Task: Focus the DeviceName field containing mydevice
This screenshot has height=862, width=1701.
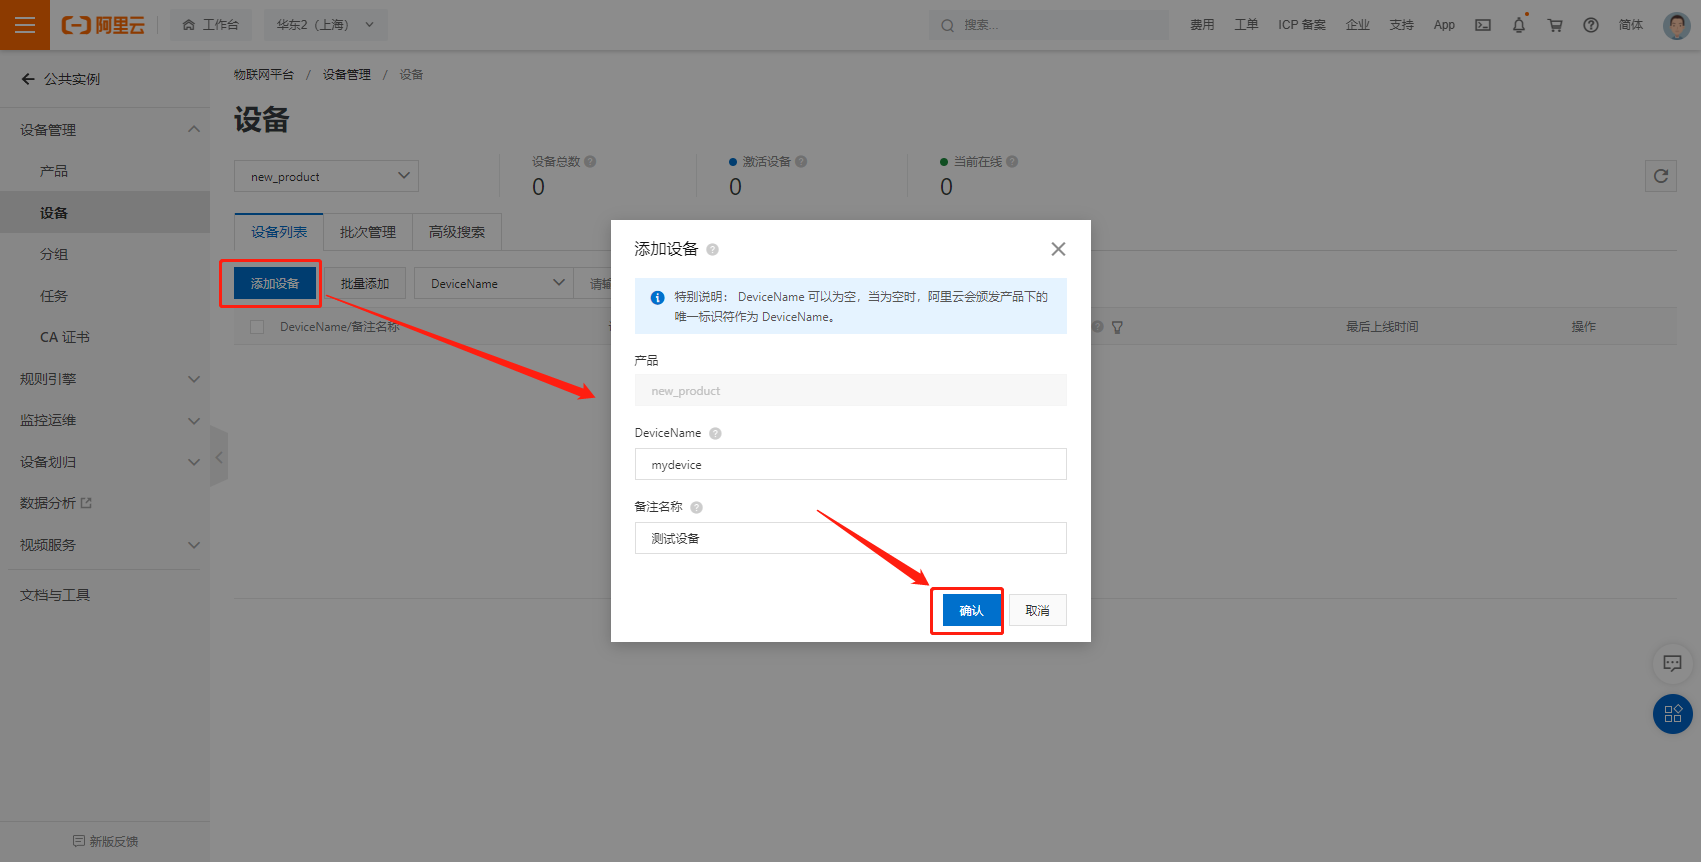Action: click(x=851, y=464)
